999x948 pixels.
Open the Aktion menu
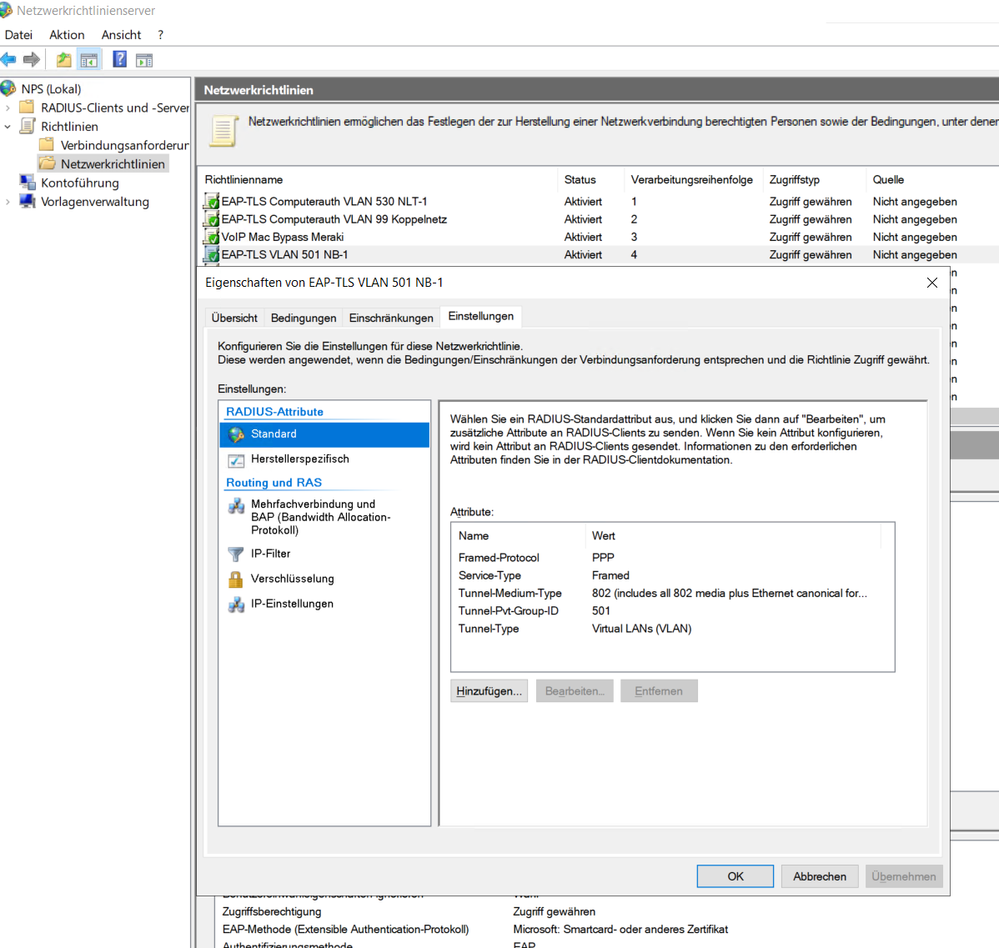tap(67, 35)
